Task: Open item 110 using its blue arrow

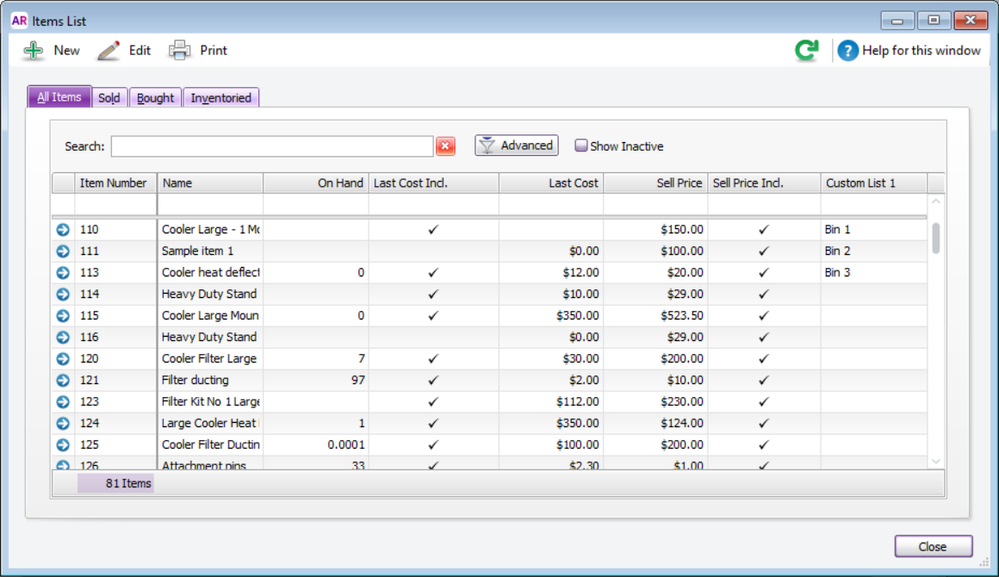Action: pos(63,230)
